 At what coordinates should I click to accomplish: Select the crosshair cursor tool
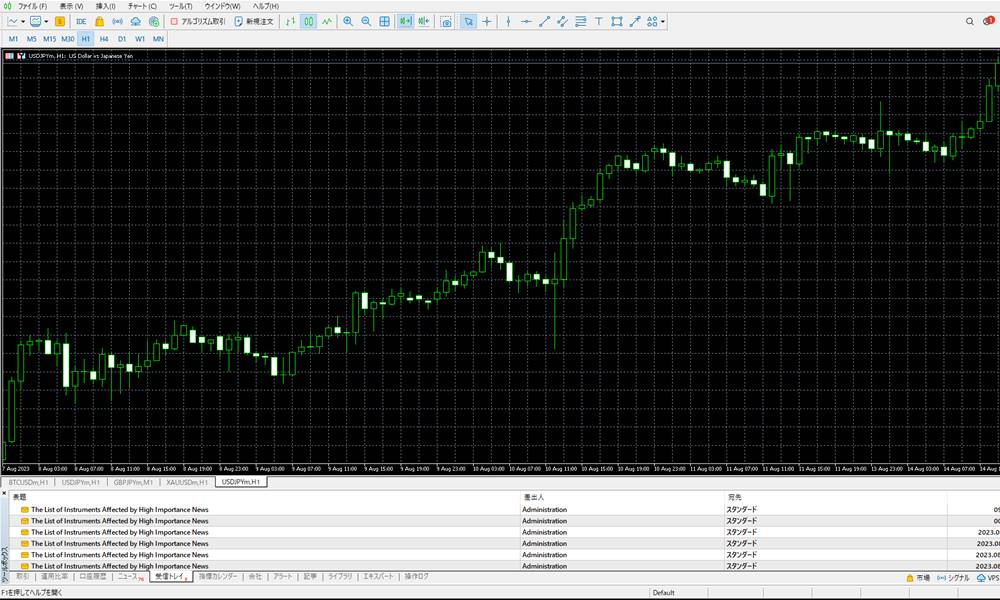(x=487, y=21)
